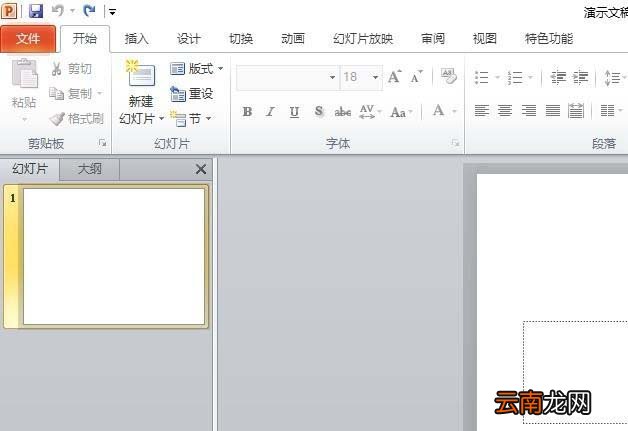628x431 pixels.
Task: Click the Redo arrow icon
Action: point(89,11)
